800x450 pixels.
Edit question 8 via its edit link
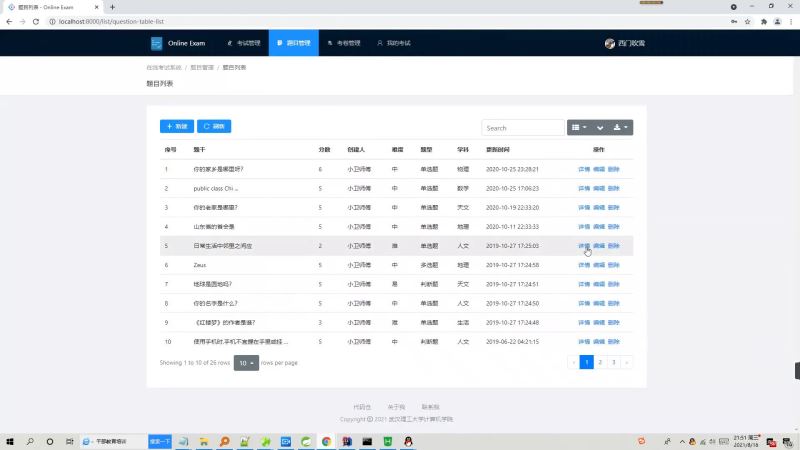click(x=599, y=304)
